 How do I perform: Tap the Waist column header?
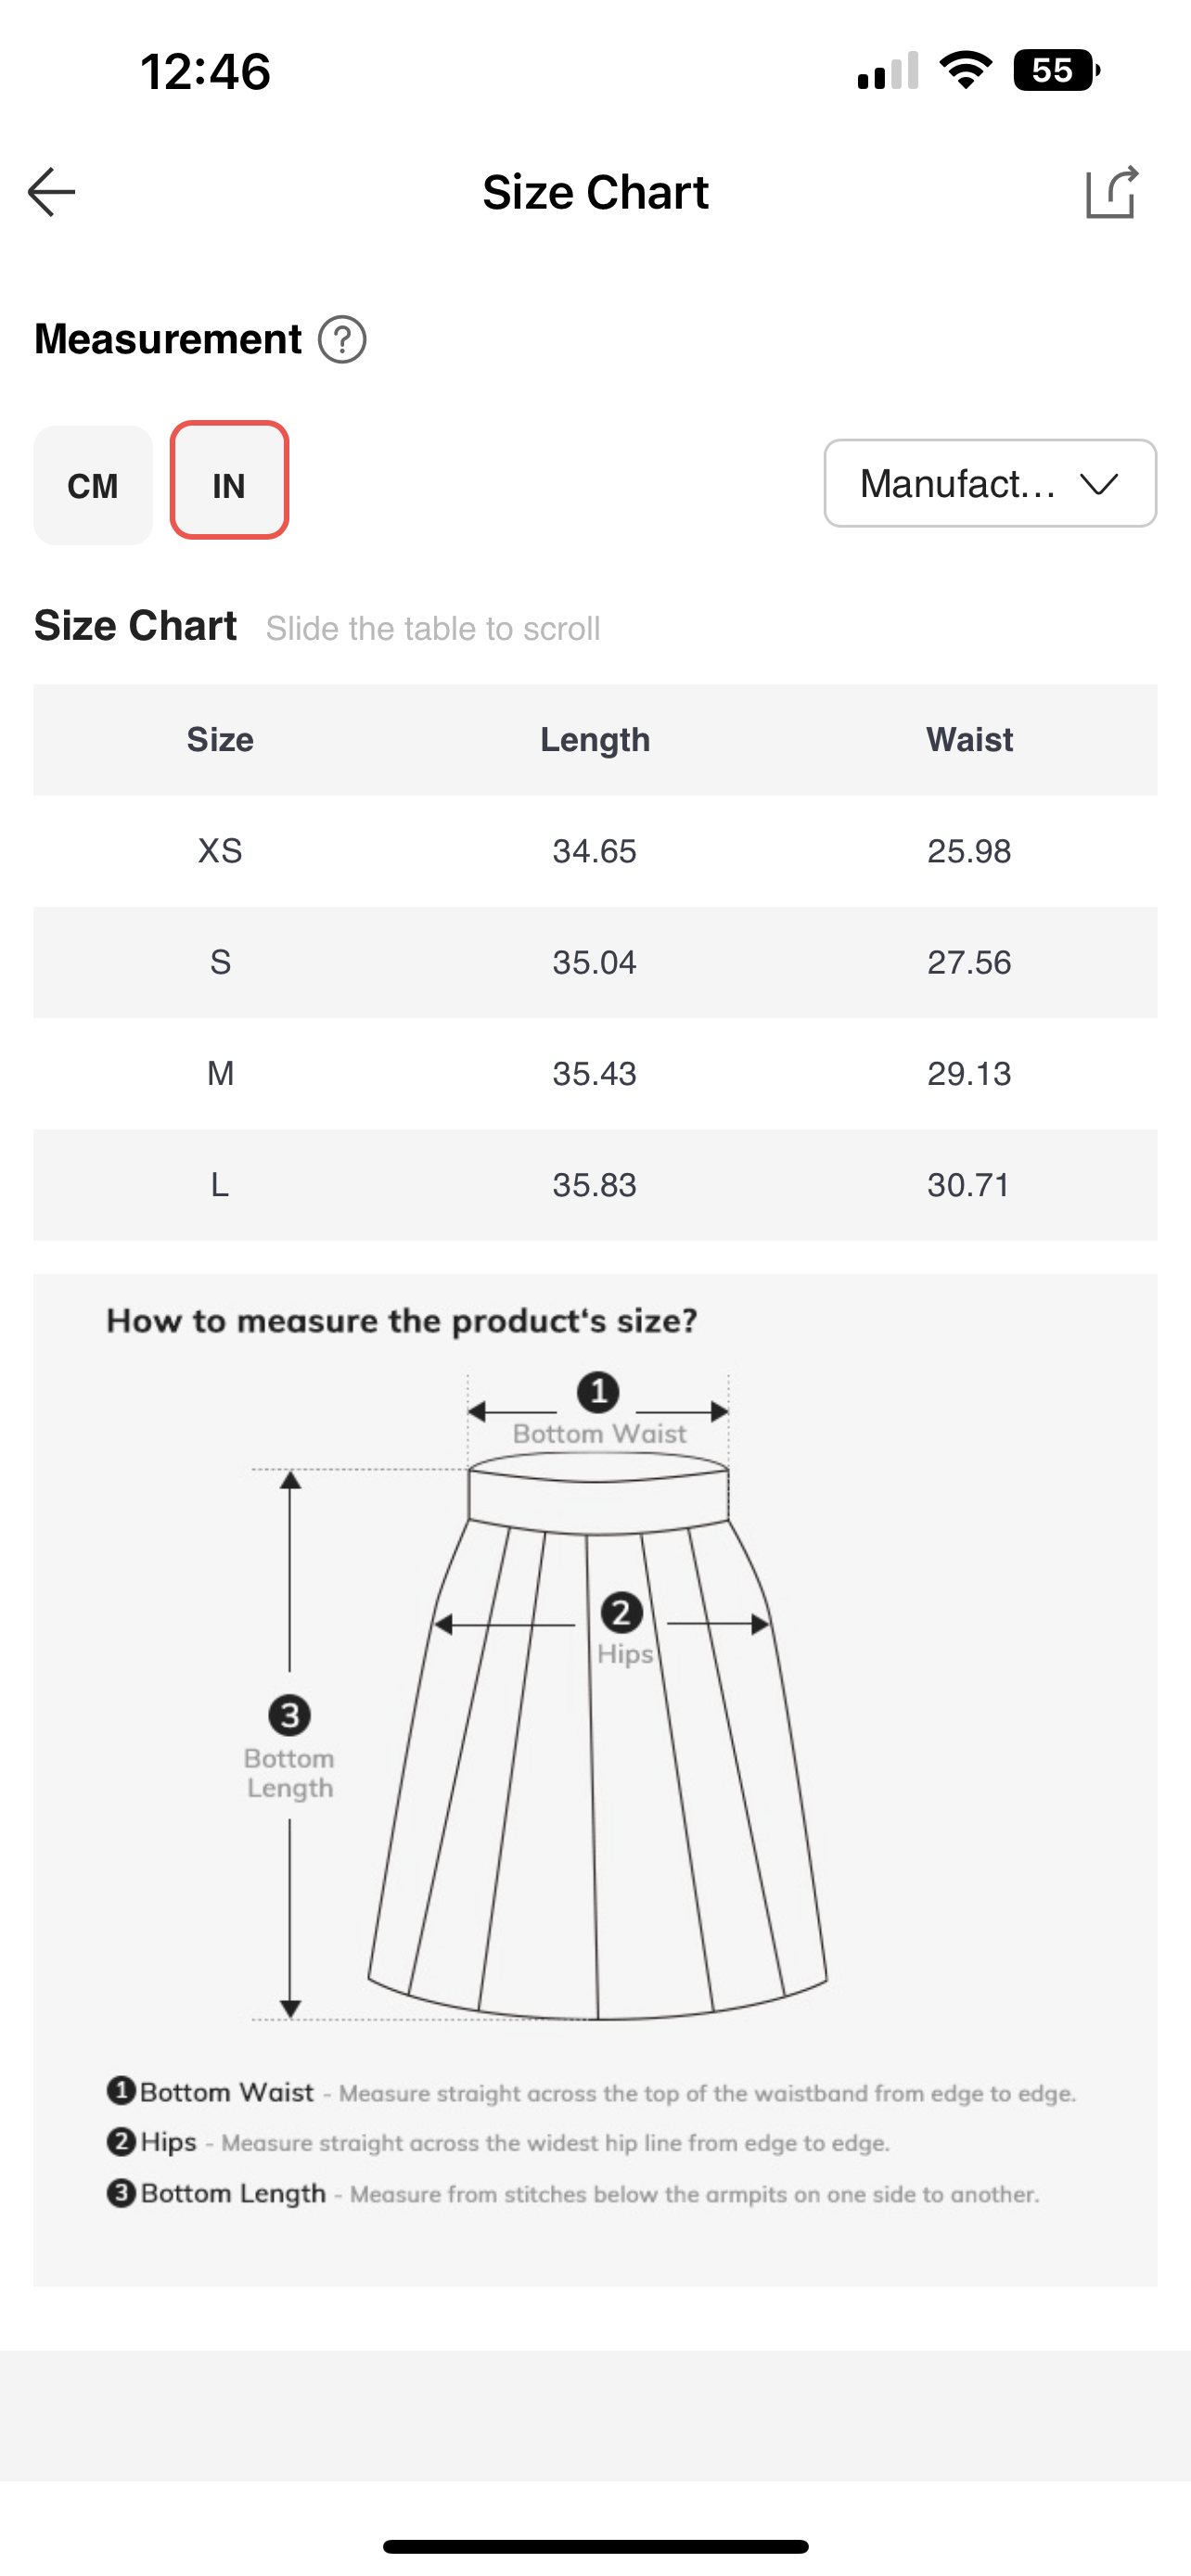(969, 740)
